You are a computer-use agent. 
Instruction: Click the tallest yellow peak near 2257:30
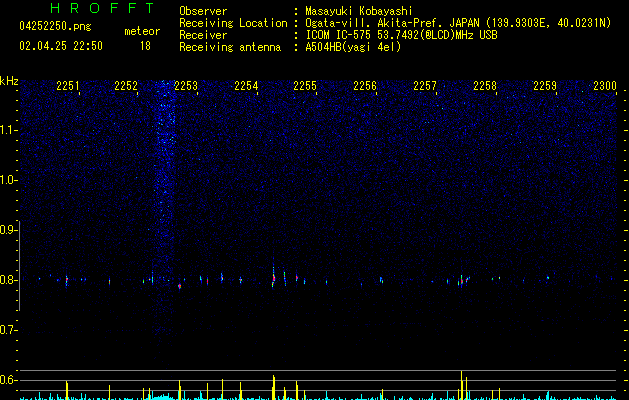point(461,385)
